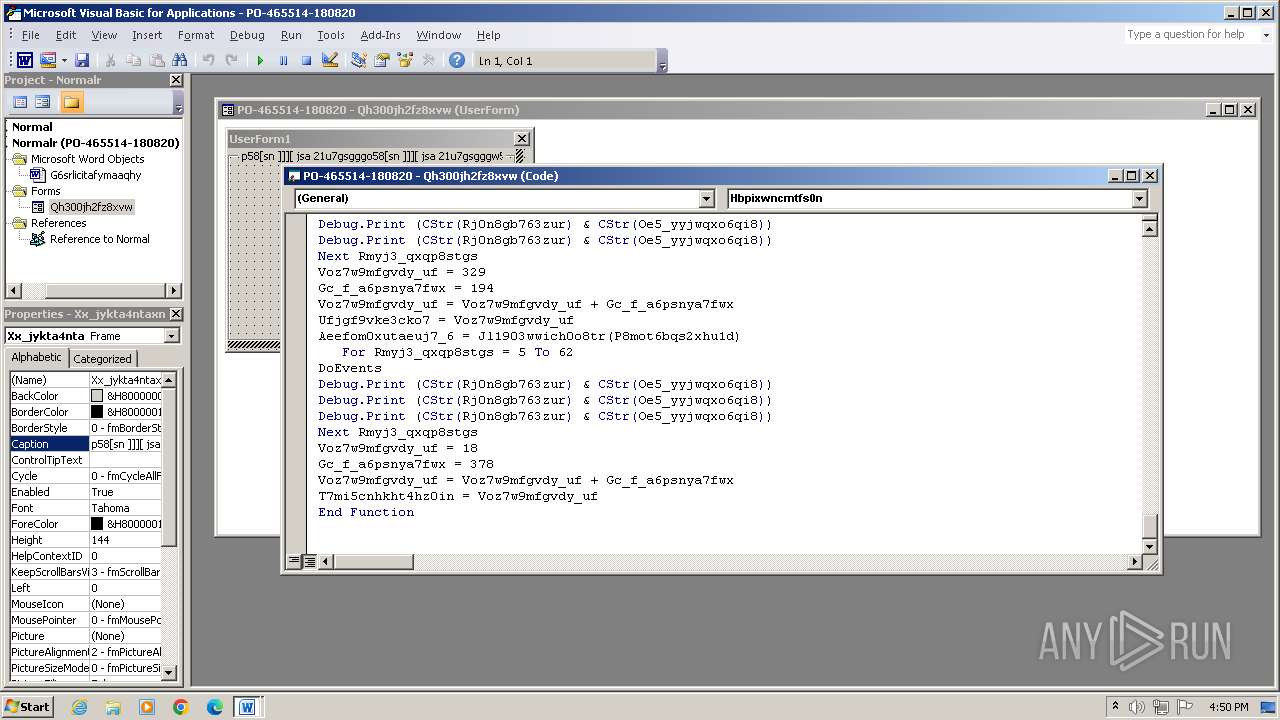Image resolution: width=1280 pixels, height=720 pixels.
Task: Click the properties list scroll down arrow
Action: [x=169, y=671]
